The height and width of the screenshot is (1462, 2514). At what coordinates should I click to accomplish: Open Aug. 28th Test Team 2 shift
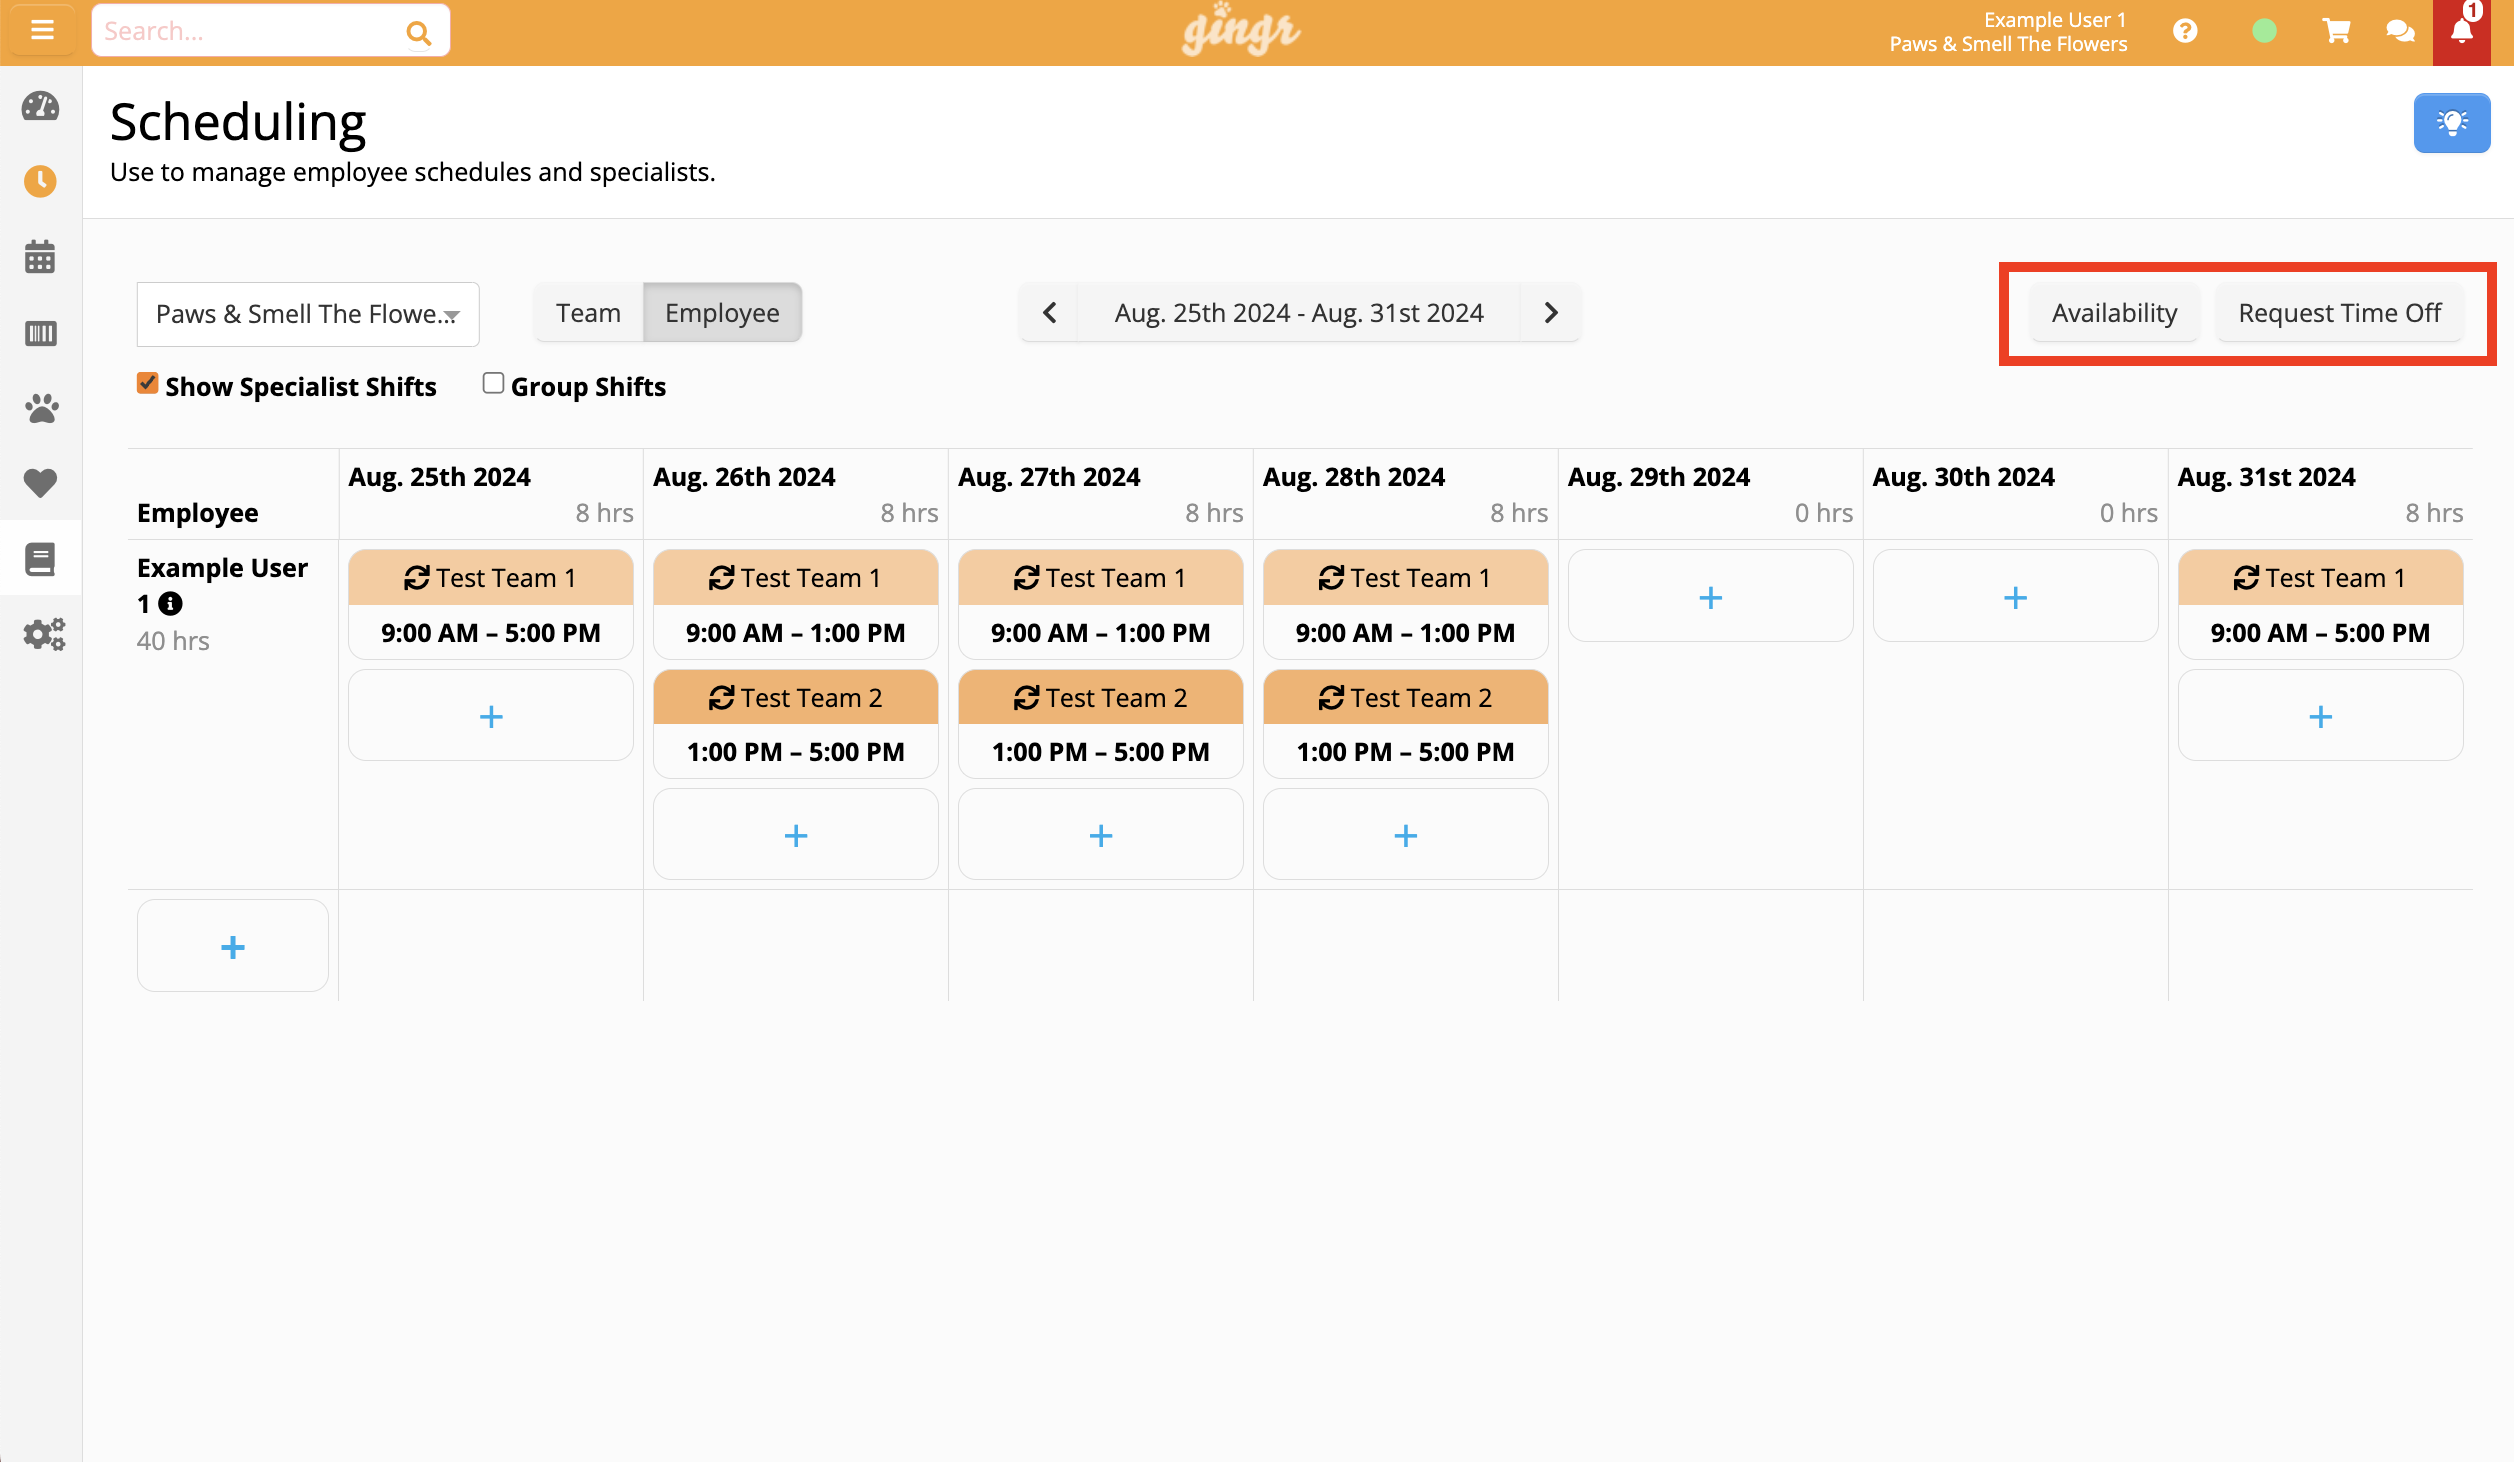pos(1405,724)
